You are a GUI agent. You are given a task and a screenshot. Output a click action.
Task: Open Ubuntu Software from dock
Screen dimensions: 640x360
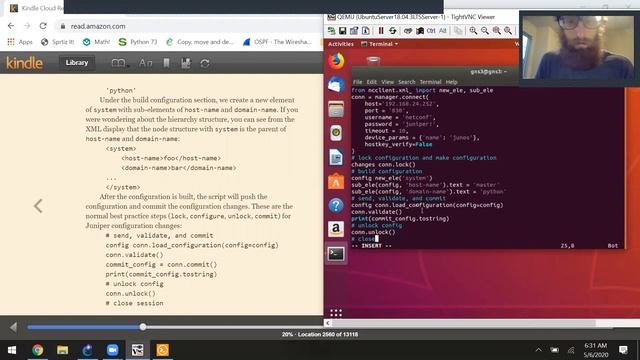pyautogui.click(x=336, y=181)
